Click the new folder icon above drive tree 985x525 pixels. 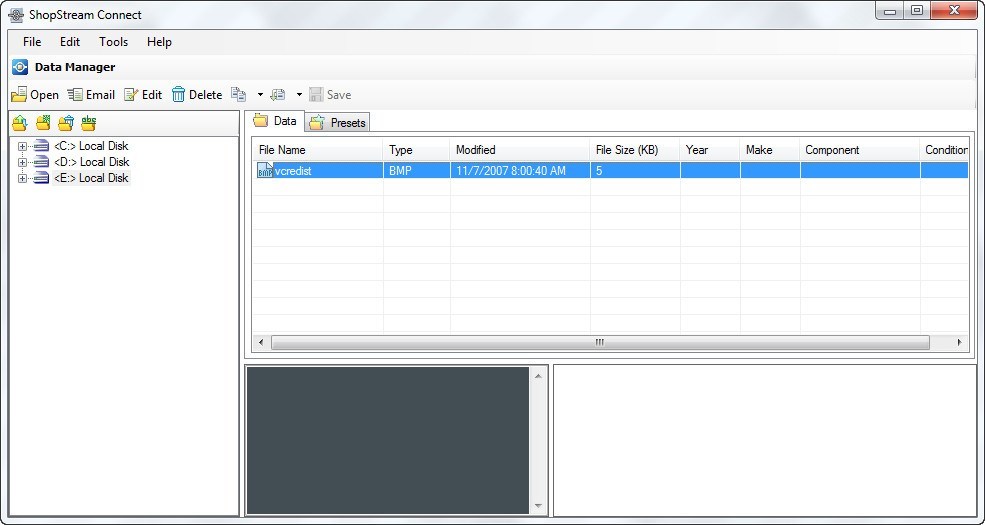(43, 123)
